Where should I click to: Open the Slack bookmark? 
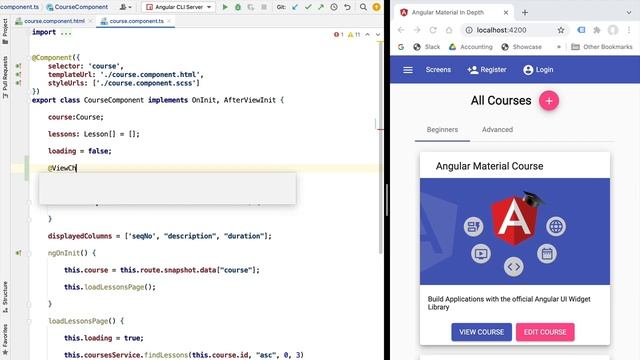[x=427, y=47]
